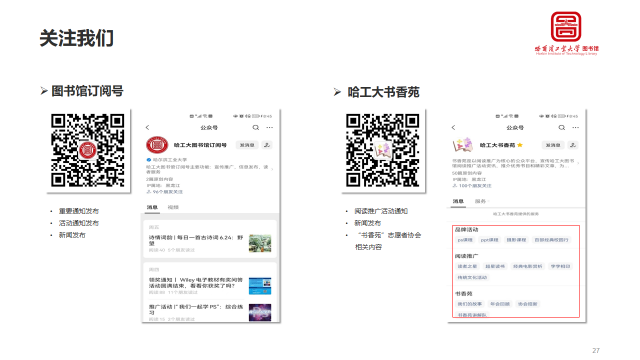Click the 发消息 button for 哈工大书香苑
Image resolution: width=640 pixels, height=360 pixels.
pos(553,145)
